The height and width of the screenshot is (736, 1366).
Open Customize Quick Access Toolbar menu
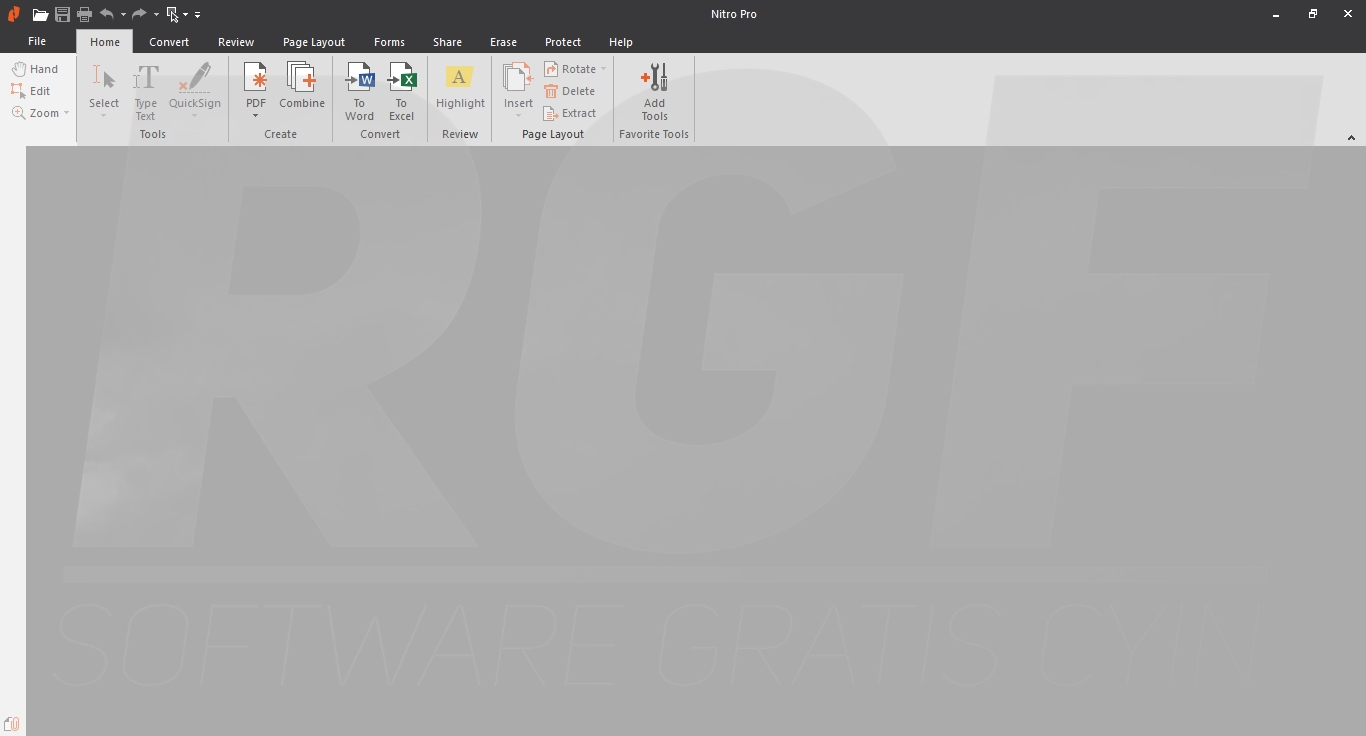point(197,15)
